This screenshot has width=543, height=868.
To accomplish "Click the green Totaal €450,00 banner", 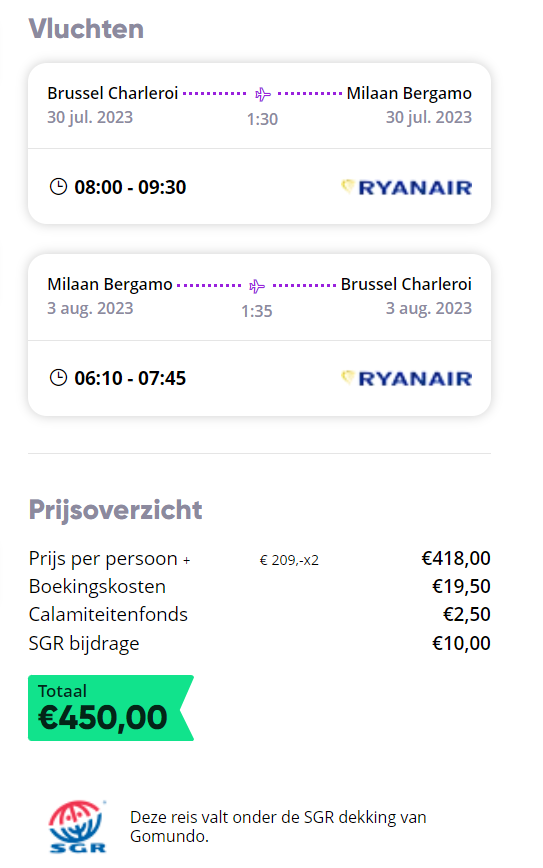I will (x=111, y=708).
